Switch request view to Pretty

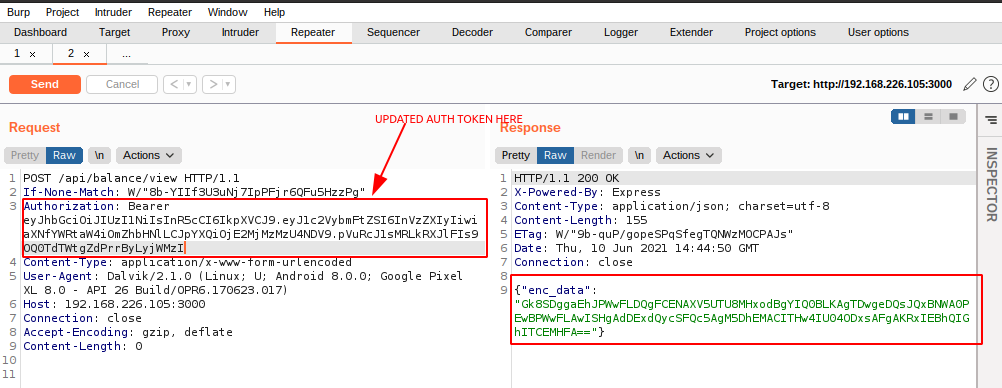(x=25, y=155)
